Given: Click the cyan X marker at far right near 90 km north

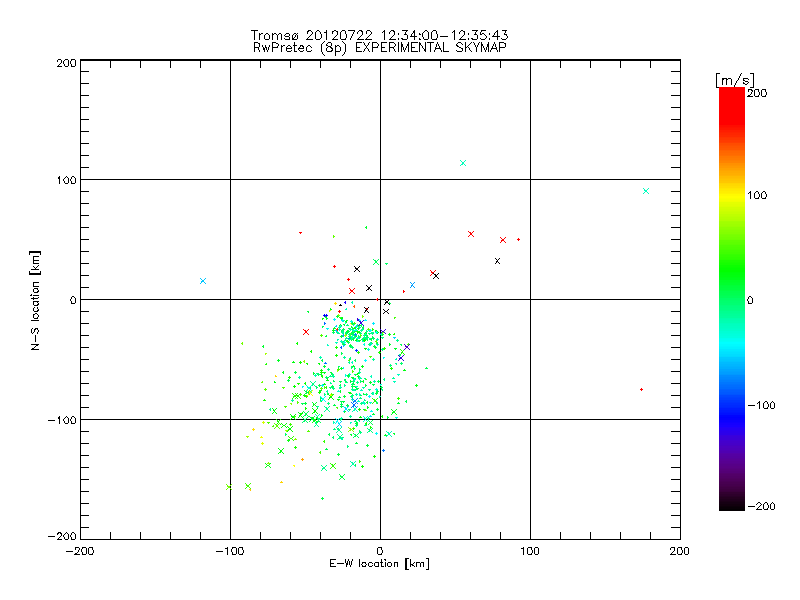Looking at the screenshot, I should click(646, 191).
